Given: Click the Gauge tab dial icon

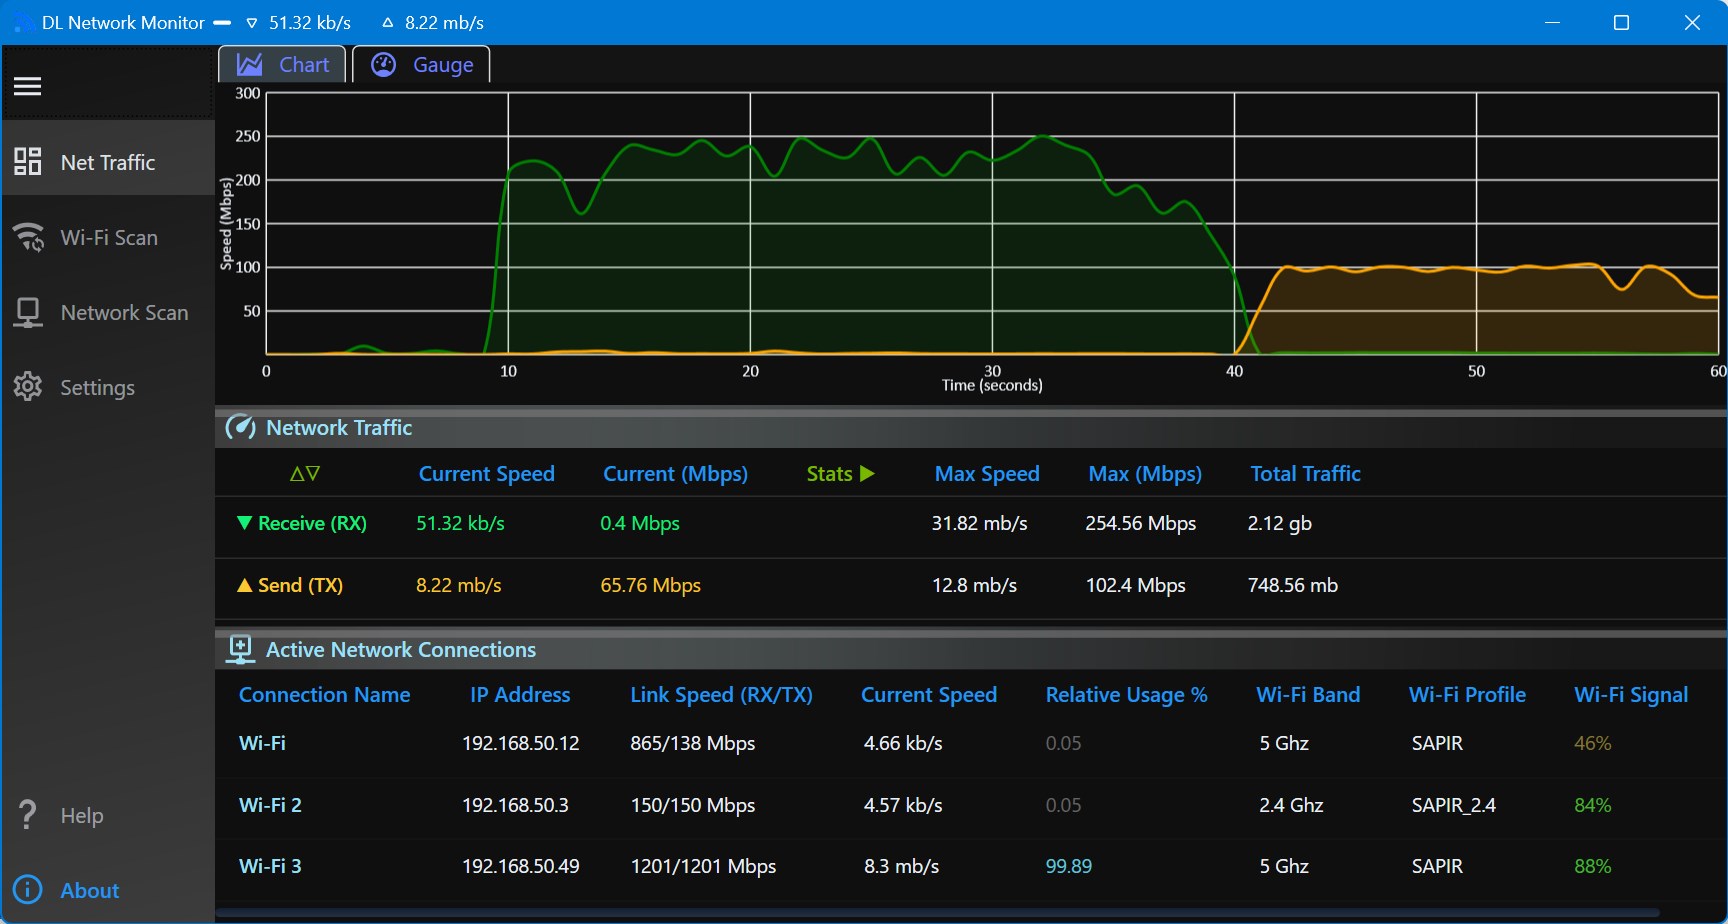Looking at the screenshot, I should pyautogui.click(x=384, y=65).
